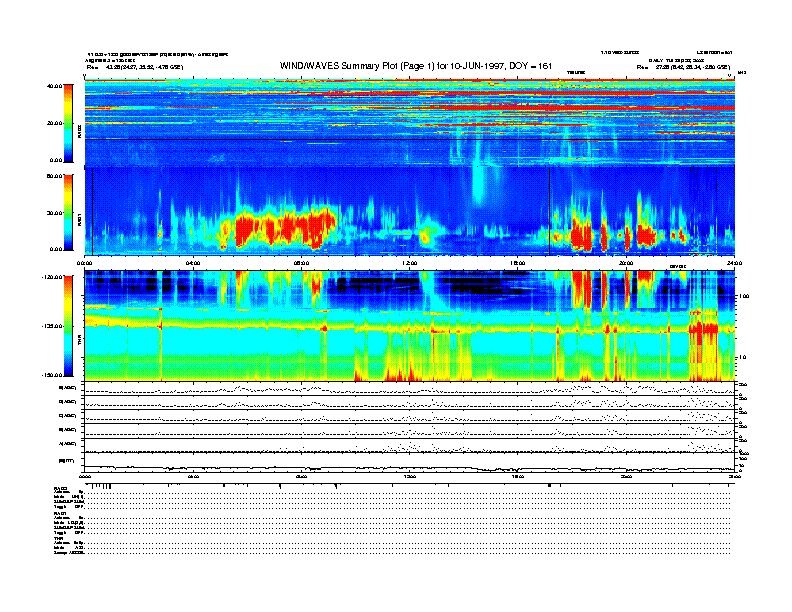Viewport: 792px width, 612px height.
Task: Click the RAD1 color scale bar
Action: tap(68, 212)
